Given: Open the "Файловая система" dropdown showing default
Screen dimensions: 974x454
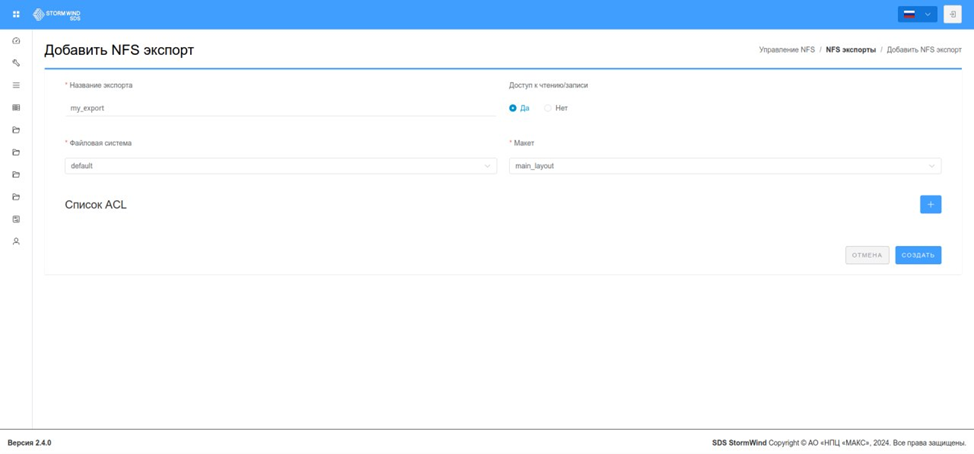Looking at the screenshot, I should [x=281, y=166].
